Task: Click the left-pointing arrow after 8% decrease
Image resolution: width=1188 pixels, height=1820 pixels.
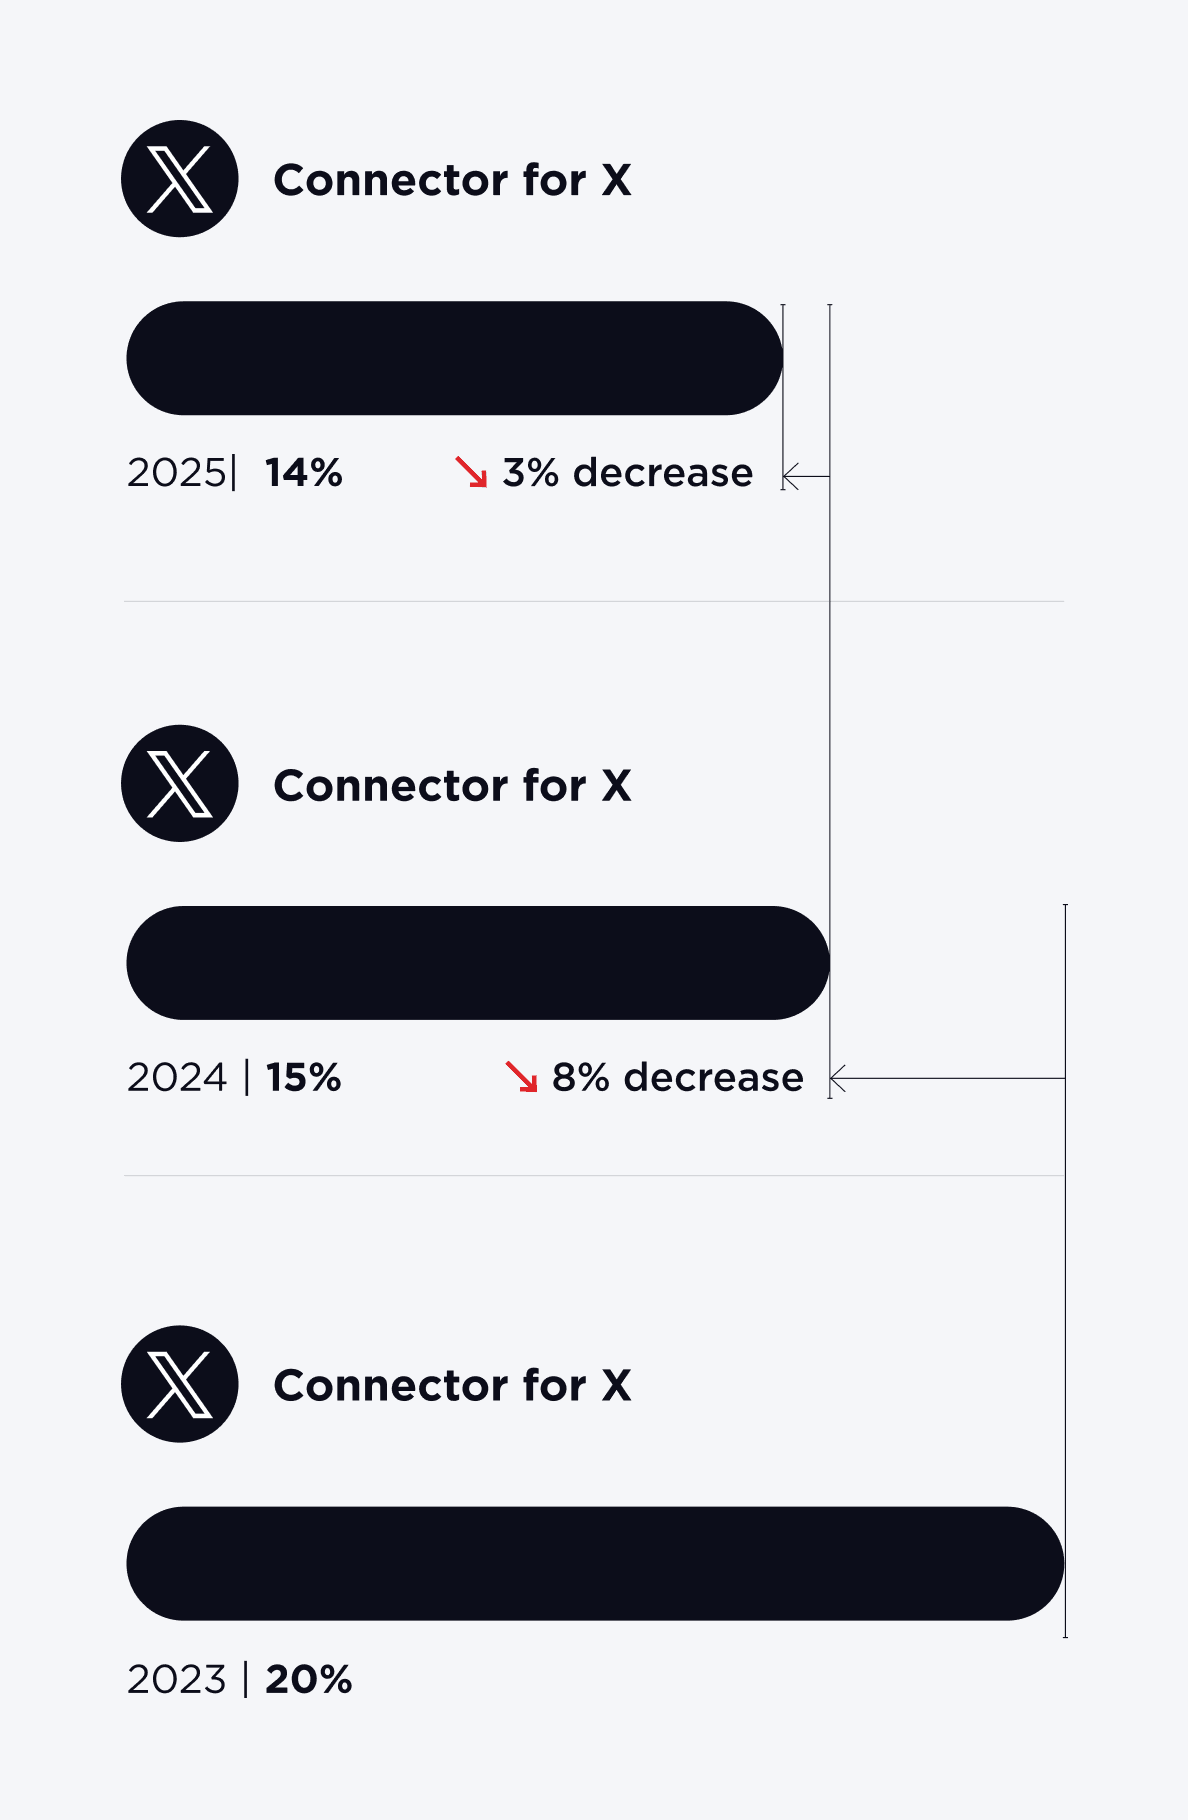Action: tap(840, 1078)
